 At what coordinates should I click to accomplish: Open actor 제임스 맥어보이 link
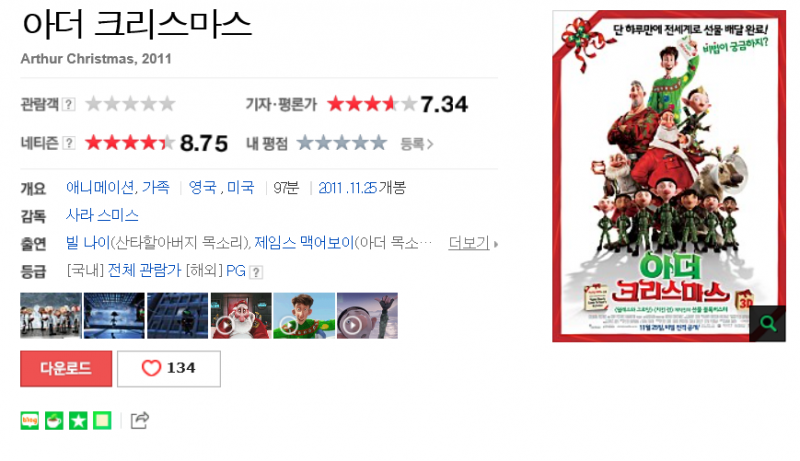click(304, 243)
